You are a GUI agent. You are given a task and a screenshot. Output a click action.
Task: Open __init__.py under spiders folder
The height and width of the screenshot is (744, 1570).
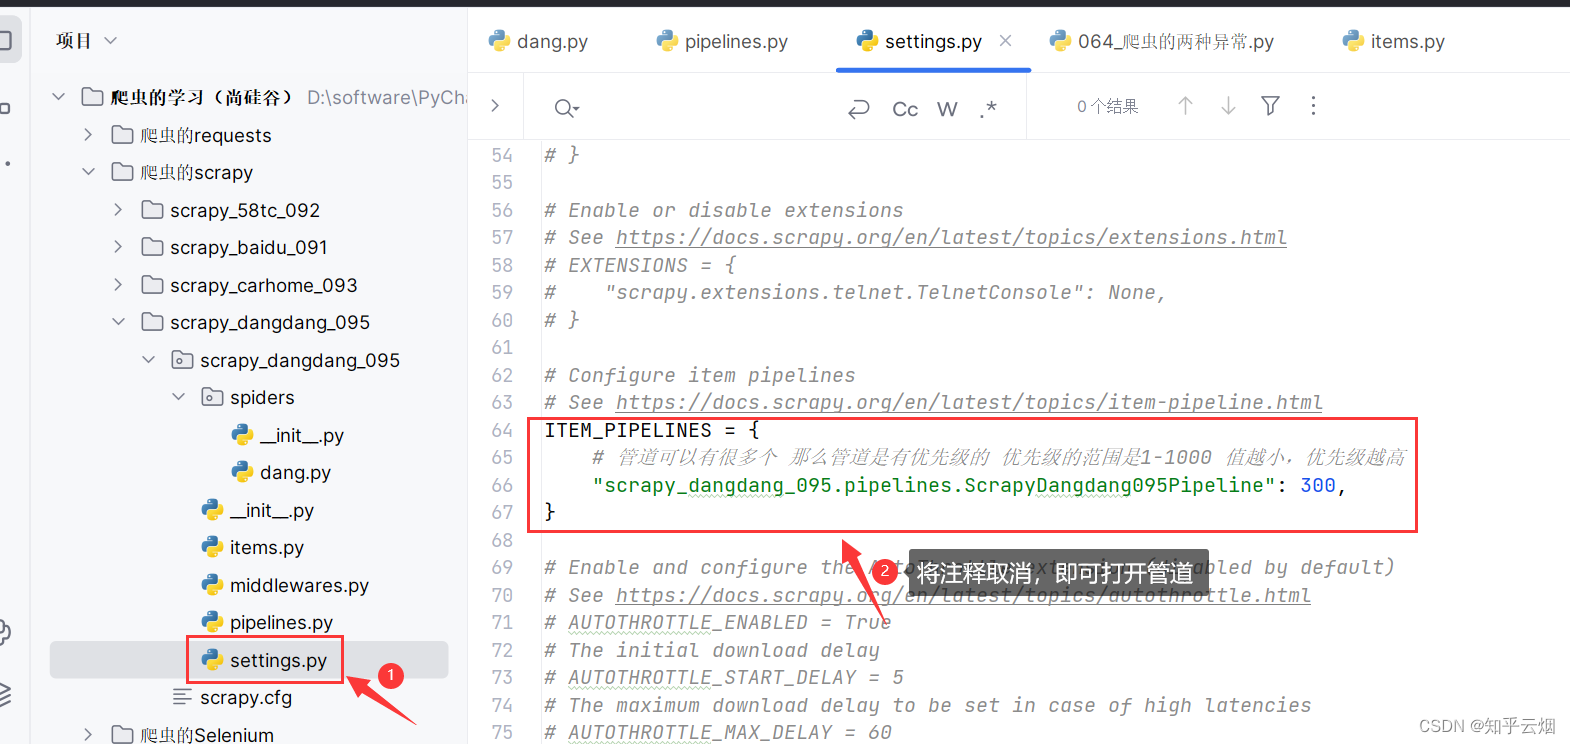[x=302, y=435]
